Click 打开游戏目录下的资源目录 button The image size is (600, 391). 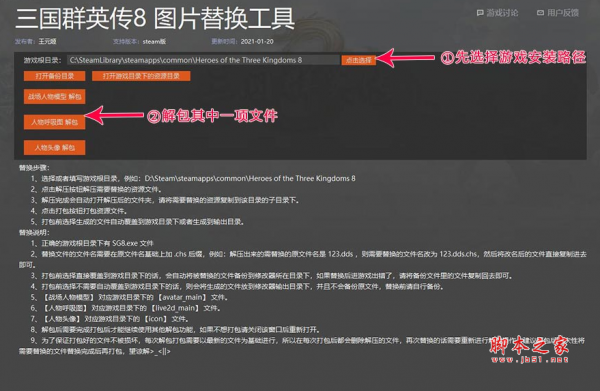click(141, 76)
